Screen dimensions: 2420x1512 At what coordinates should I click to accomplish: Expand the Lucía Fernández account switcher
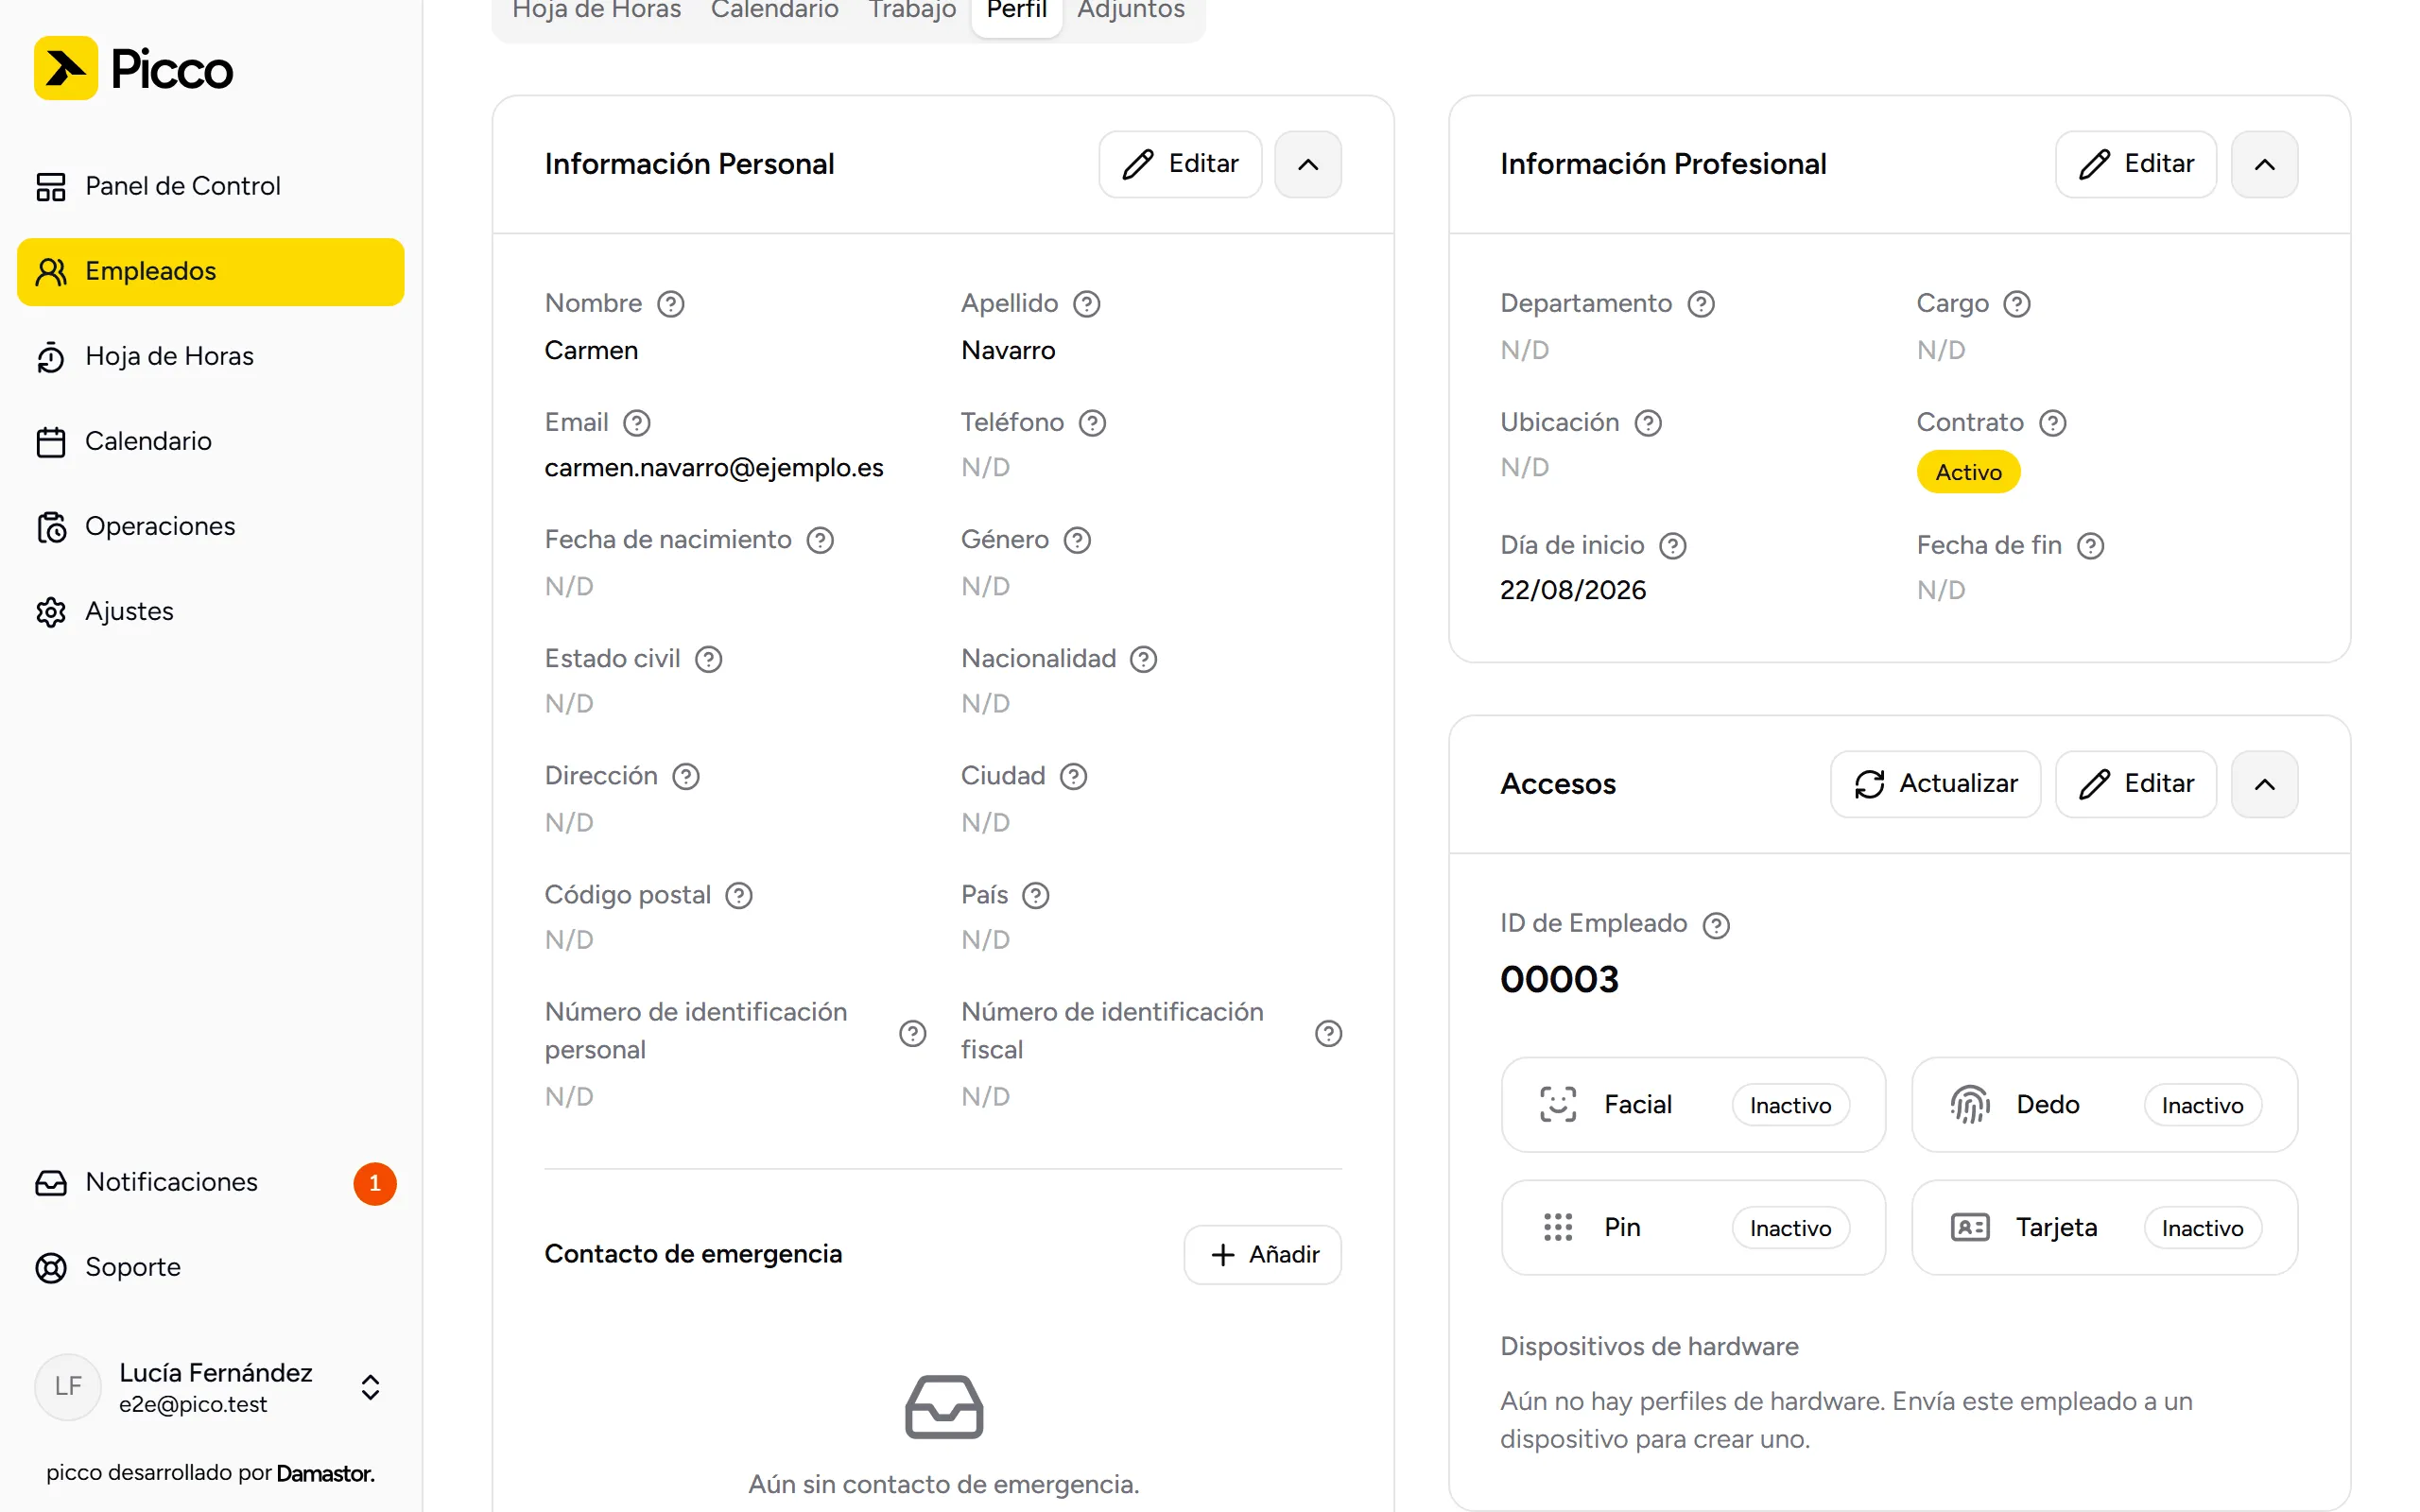[x=210, y=1387]
